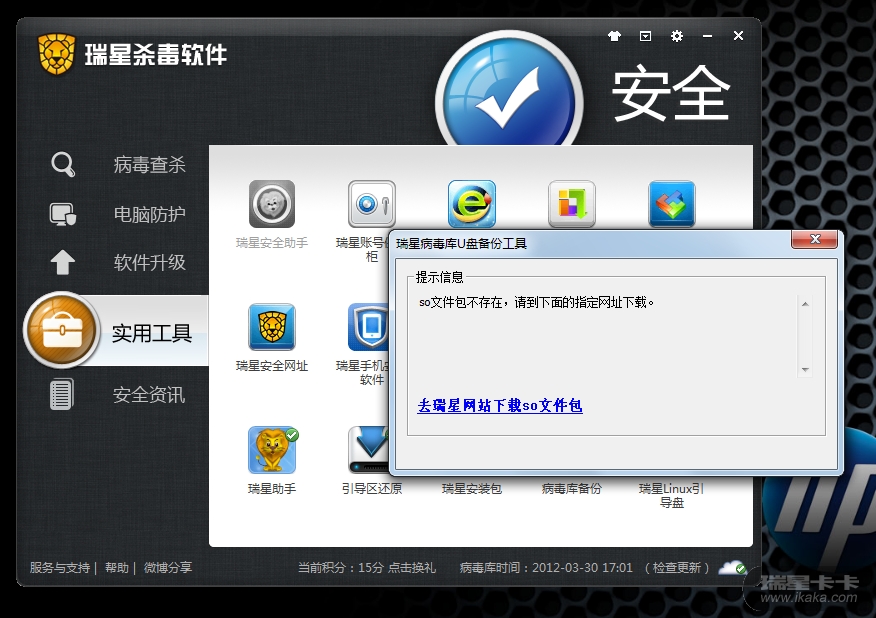Image resolution: width=876 pixels, height=618 pixels.
Task: Click 当前积分：15分 text
Action: [x=341, y=568]
